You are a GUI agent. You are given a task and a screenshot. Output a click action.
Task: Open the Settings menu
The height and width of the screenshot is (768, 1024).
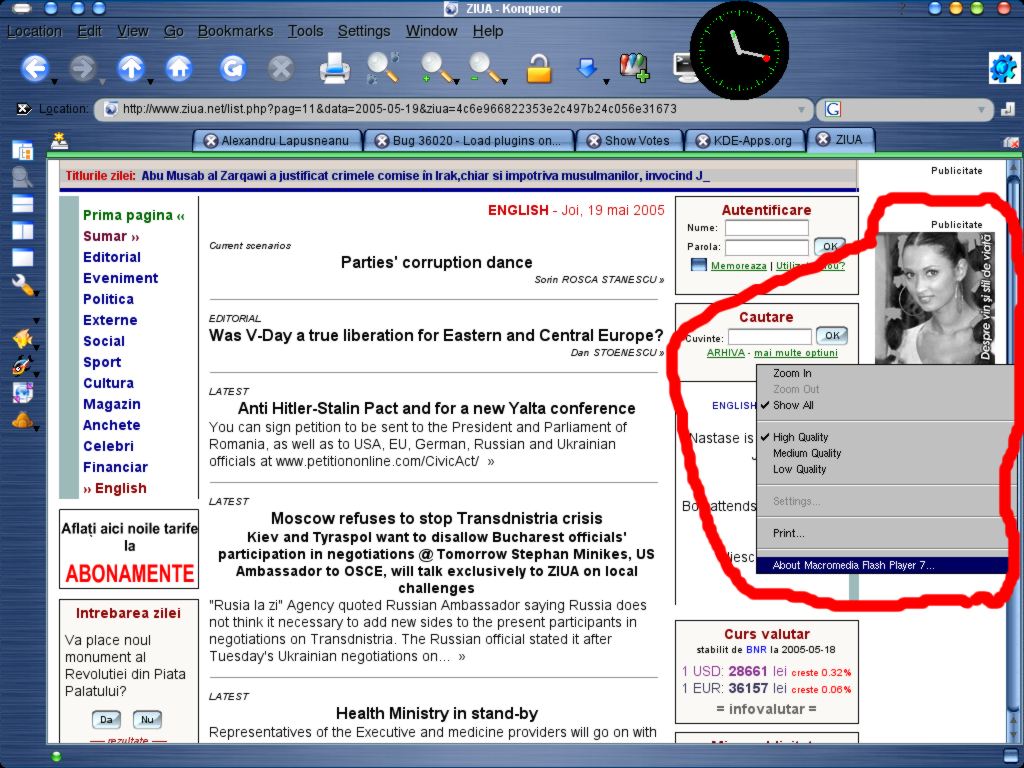(364, 31)
